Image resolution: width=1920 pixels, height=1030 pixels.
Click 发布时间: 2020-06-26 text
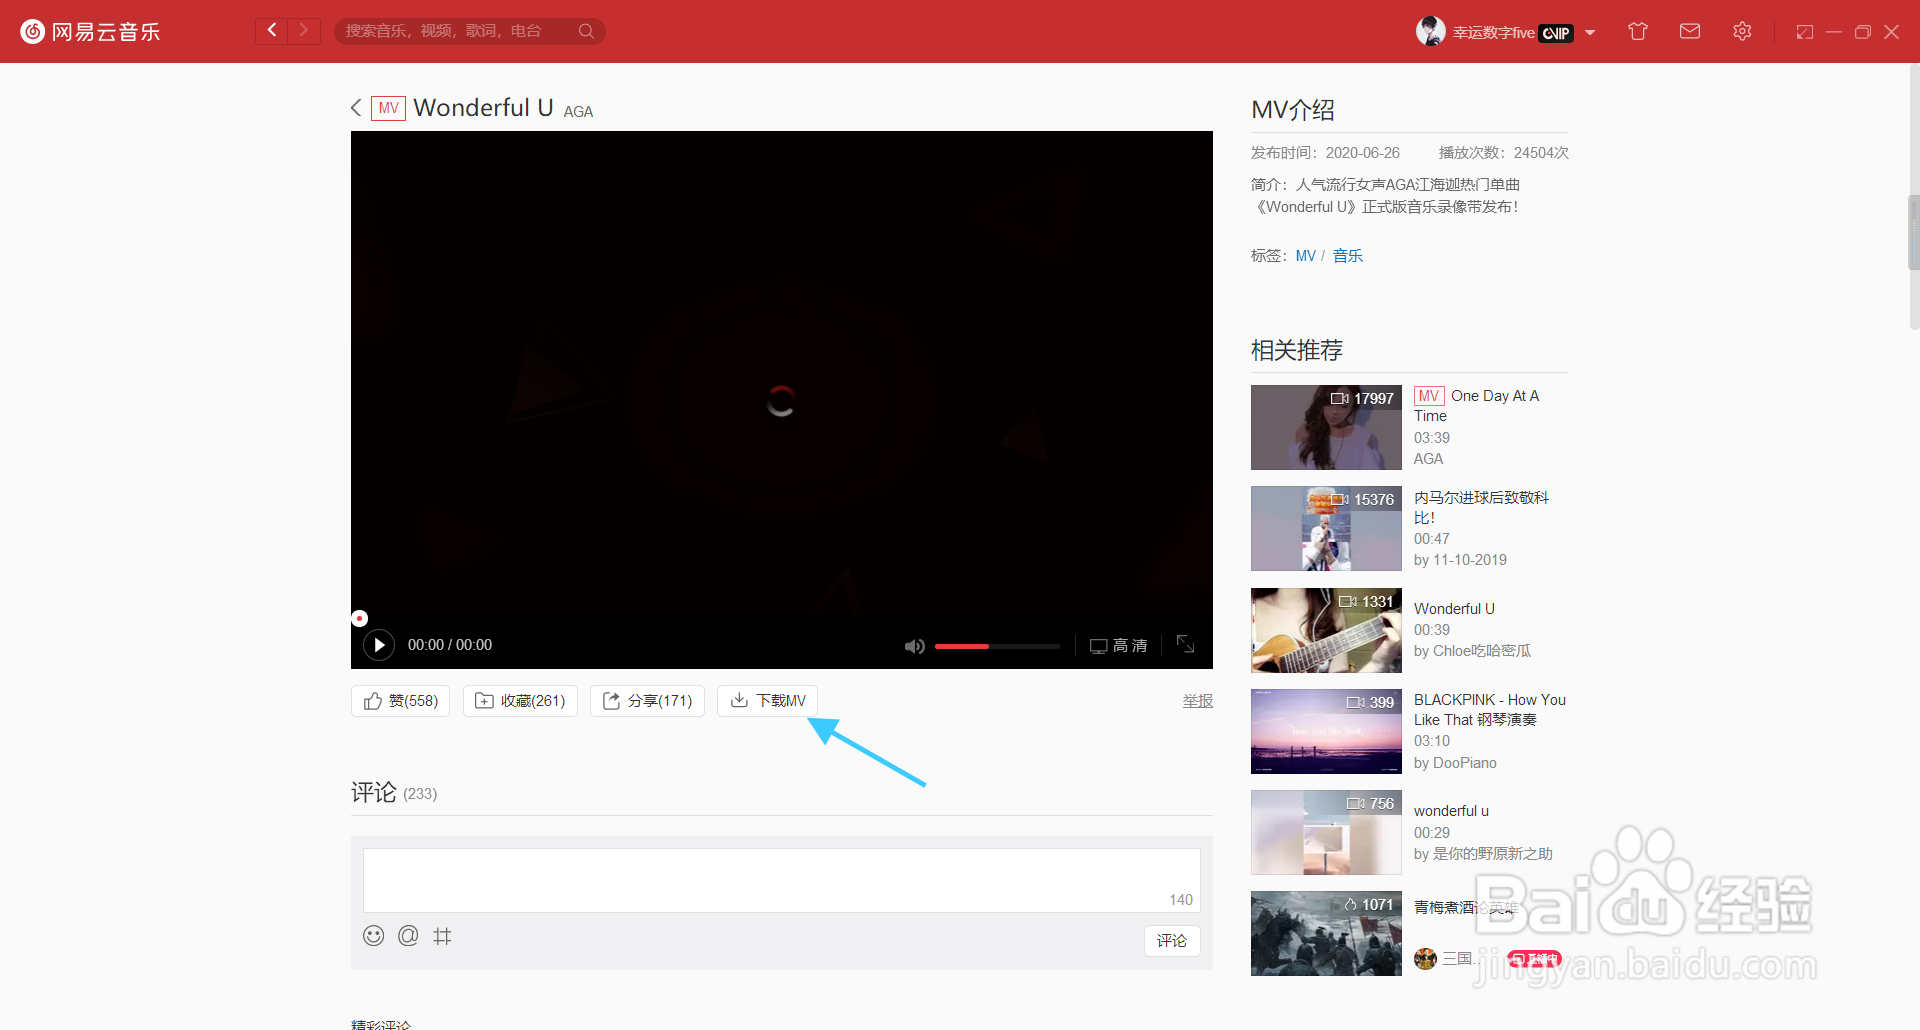click(x=1325, y=153)
